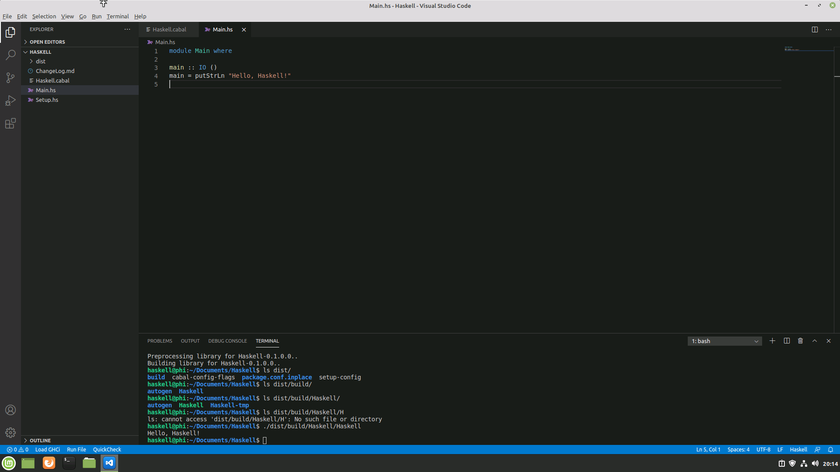Create a new terminal with plus icon

coord(772,341)
